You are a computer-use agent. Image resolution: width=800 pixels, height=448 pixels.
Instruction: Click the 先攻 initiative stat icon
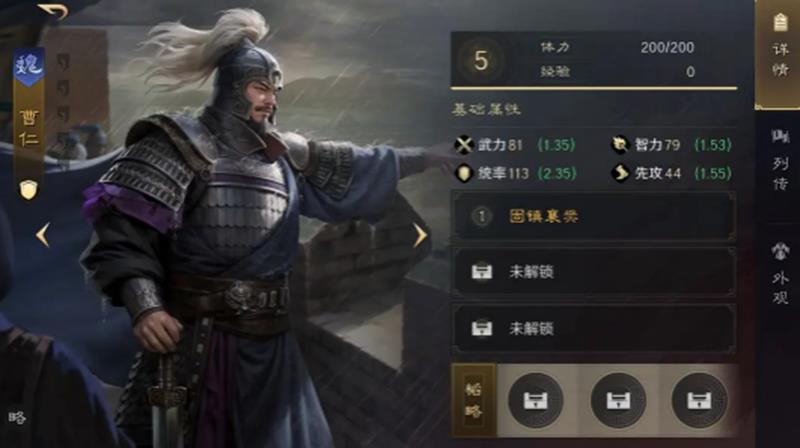coord(620,173)
